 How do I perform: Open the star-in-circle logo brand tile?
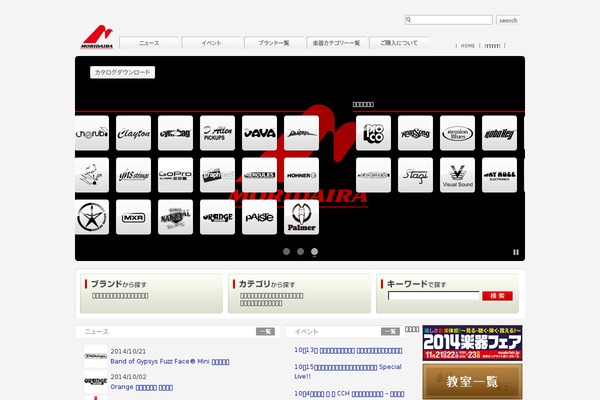click(92, 217)
